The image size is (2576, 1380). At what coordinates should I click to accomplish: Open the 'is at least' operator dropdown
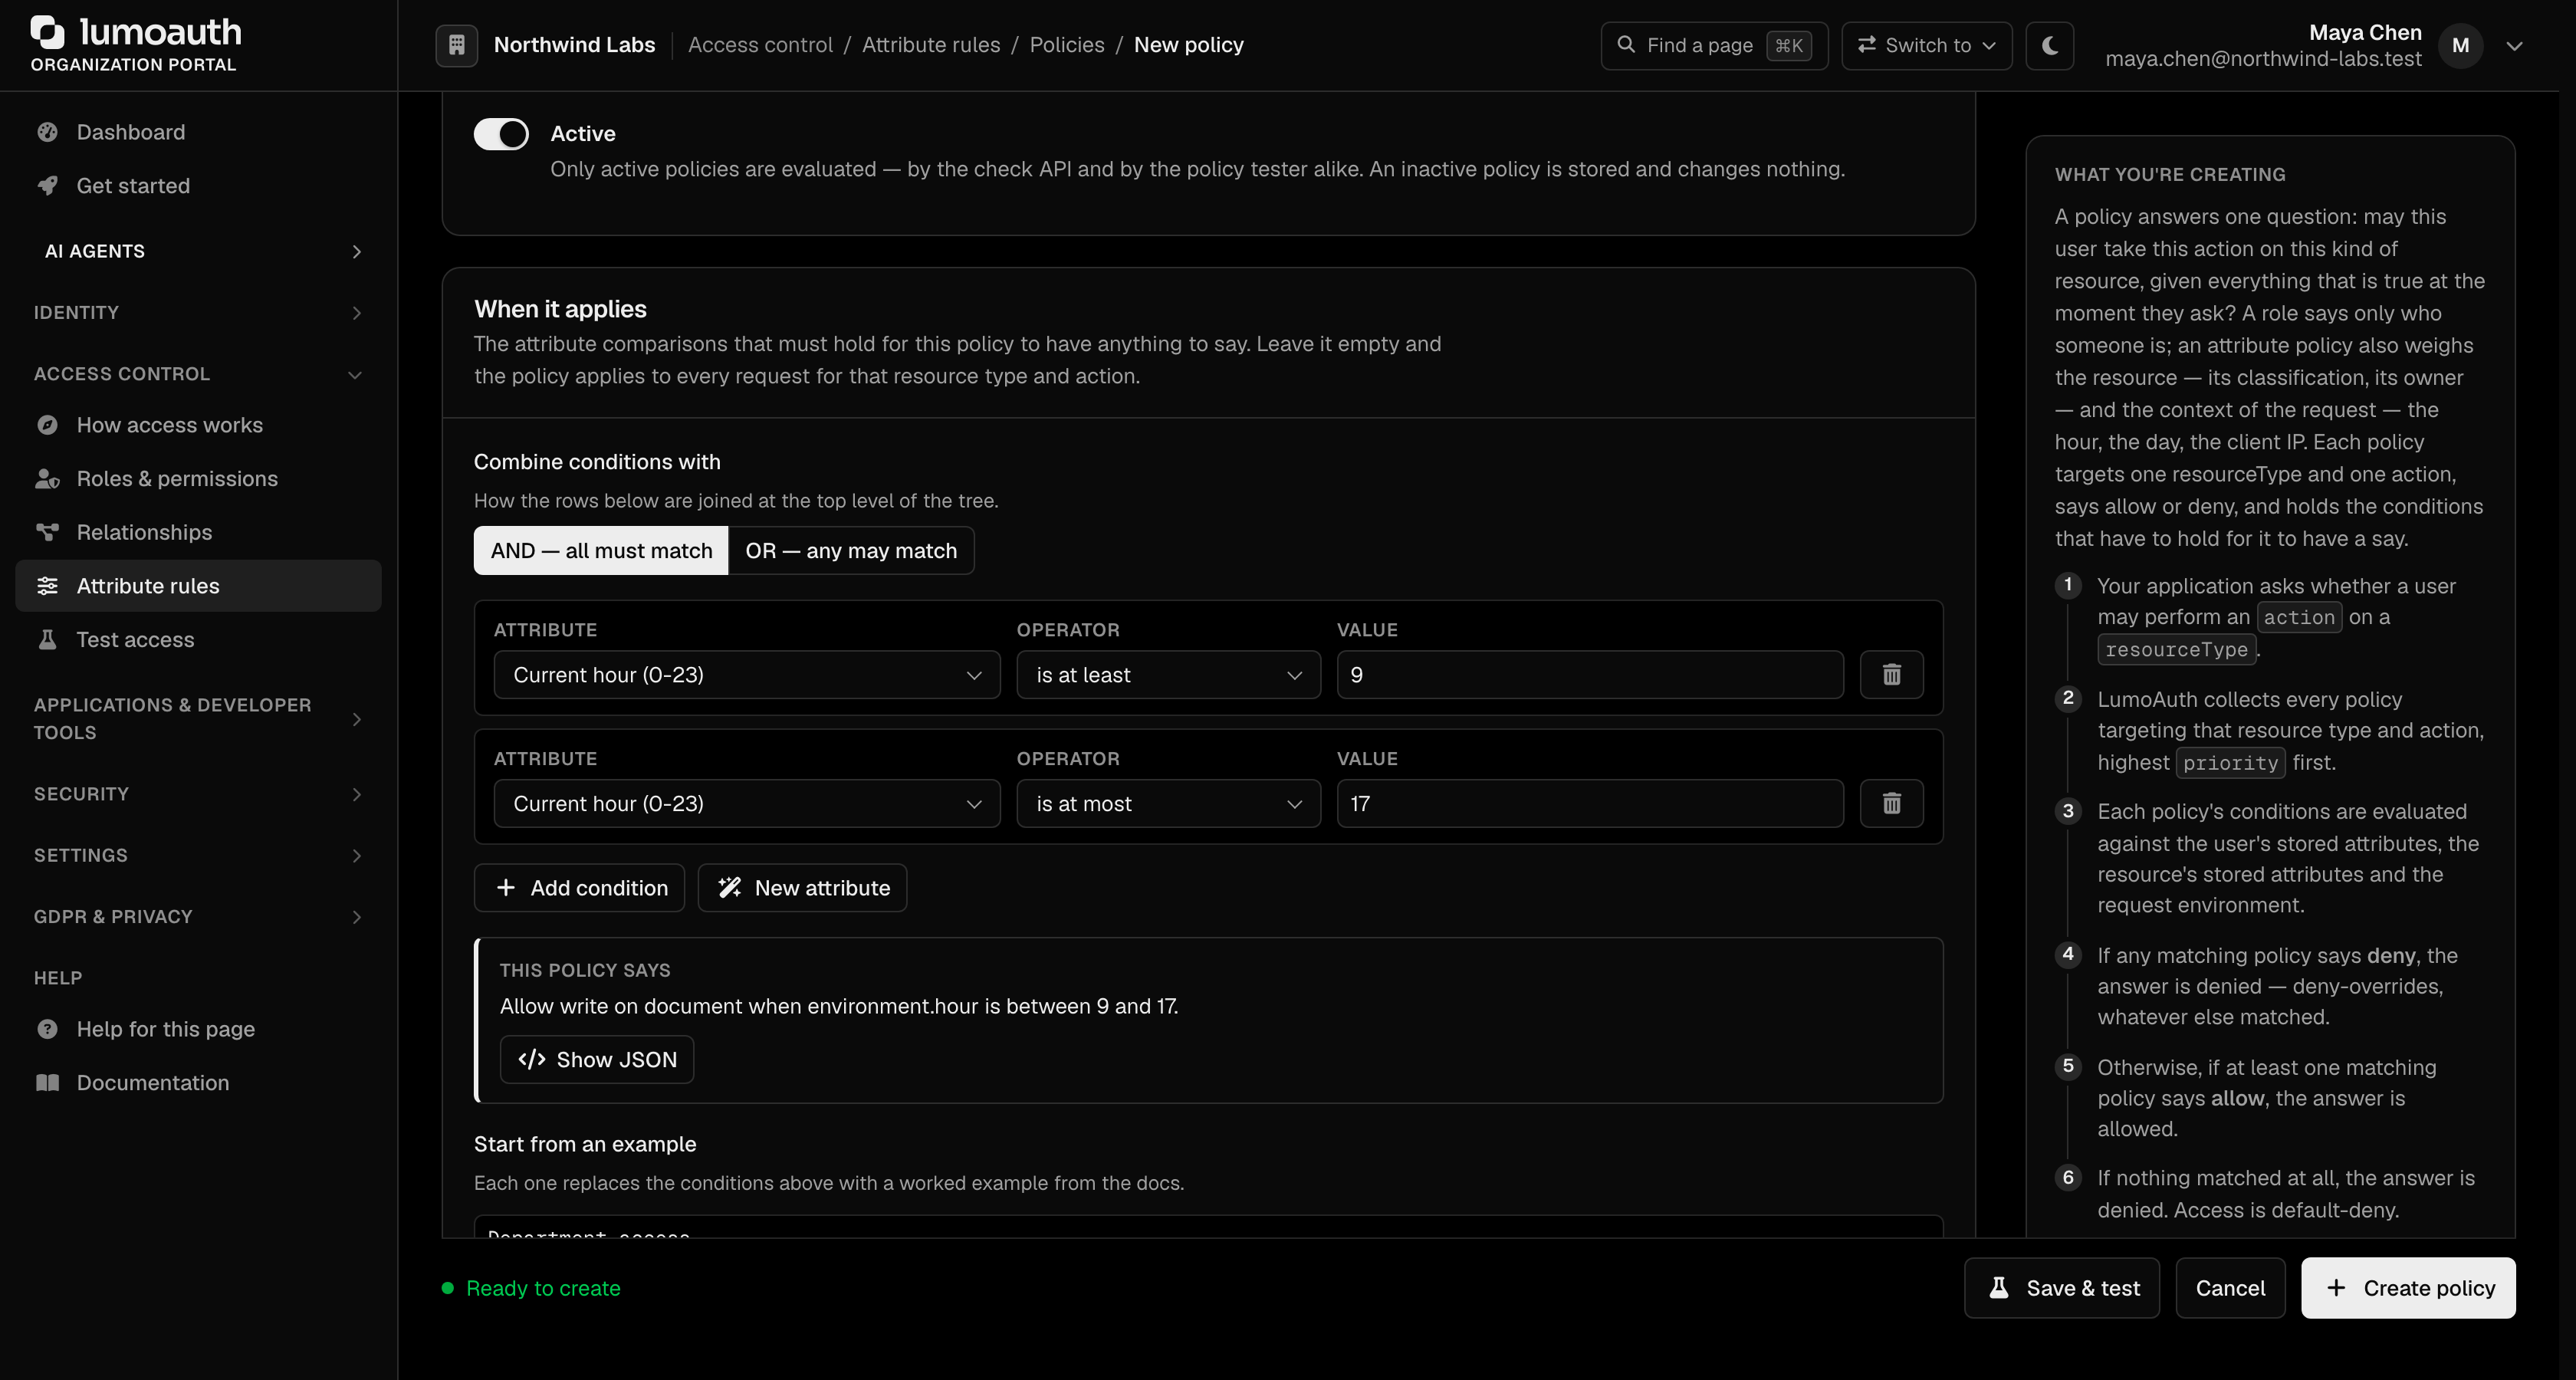tap(1168, 675)
